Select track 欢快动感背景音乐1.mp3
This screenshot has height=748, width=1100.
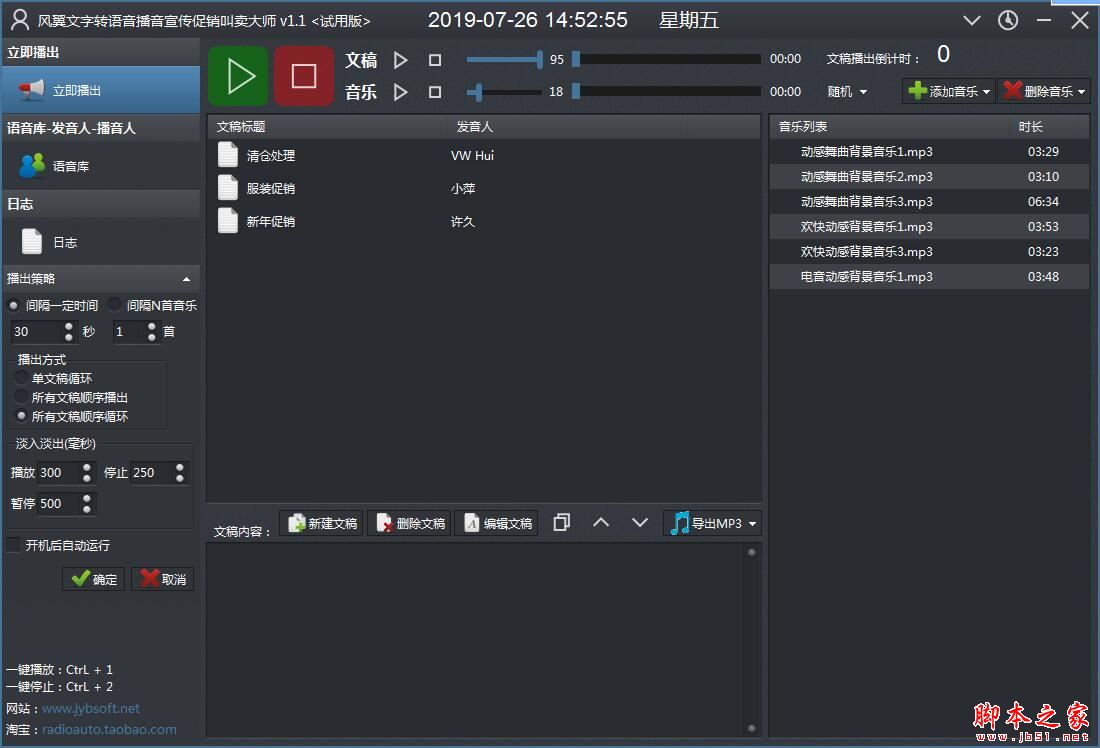[x=930, y=227]
